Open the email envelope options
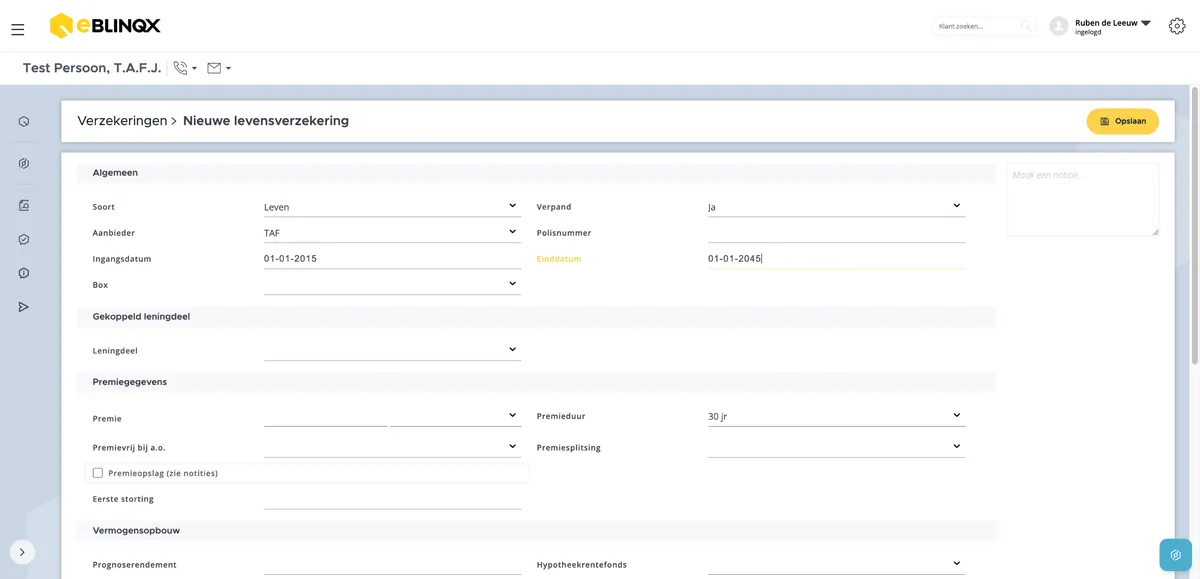This screenshot has height=579, width=1200. 219,68
